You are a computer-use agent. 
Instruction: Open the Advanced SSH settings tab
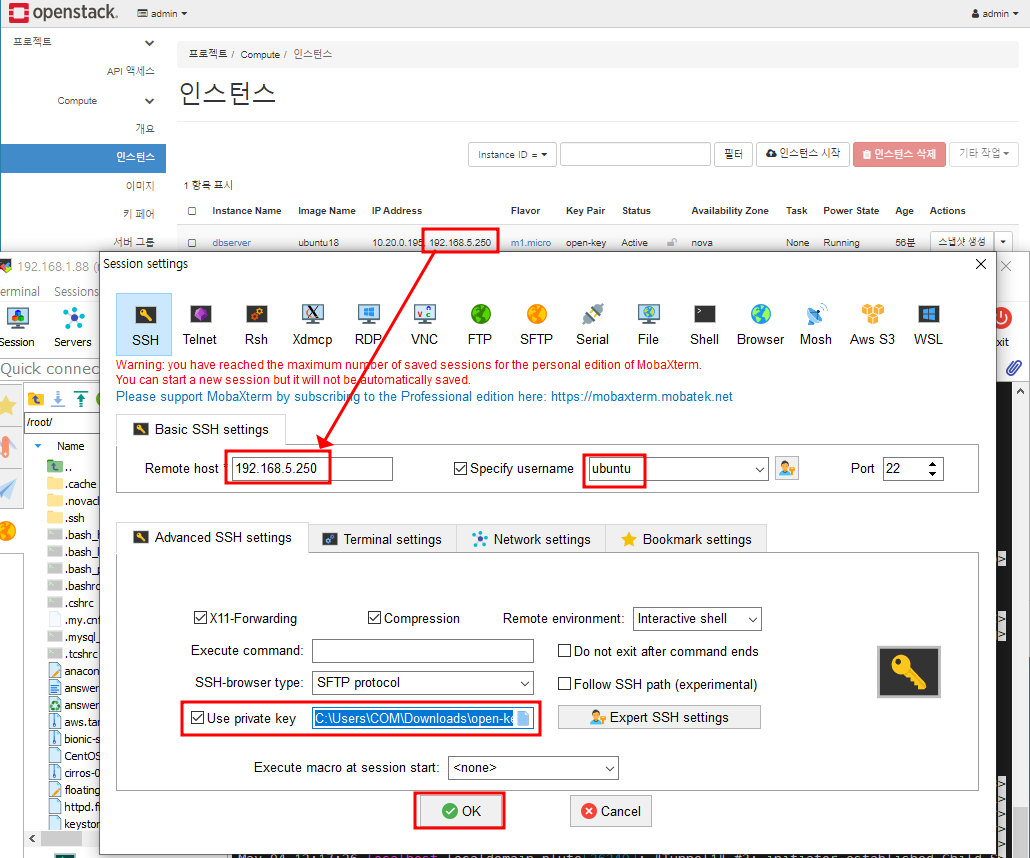click(212, 537)
